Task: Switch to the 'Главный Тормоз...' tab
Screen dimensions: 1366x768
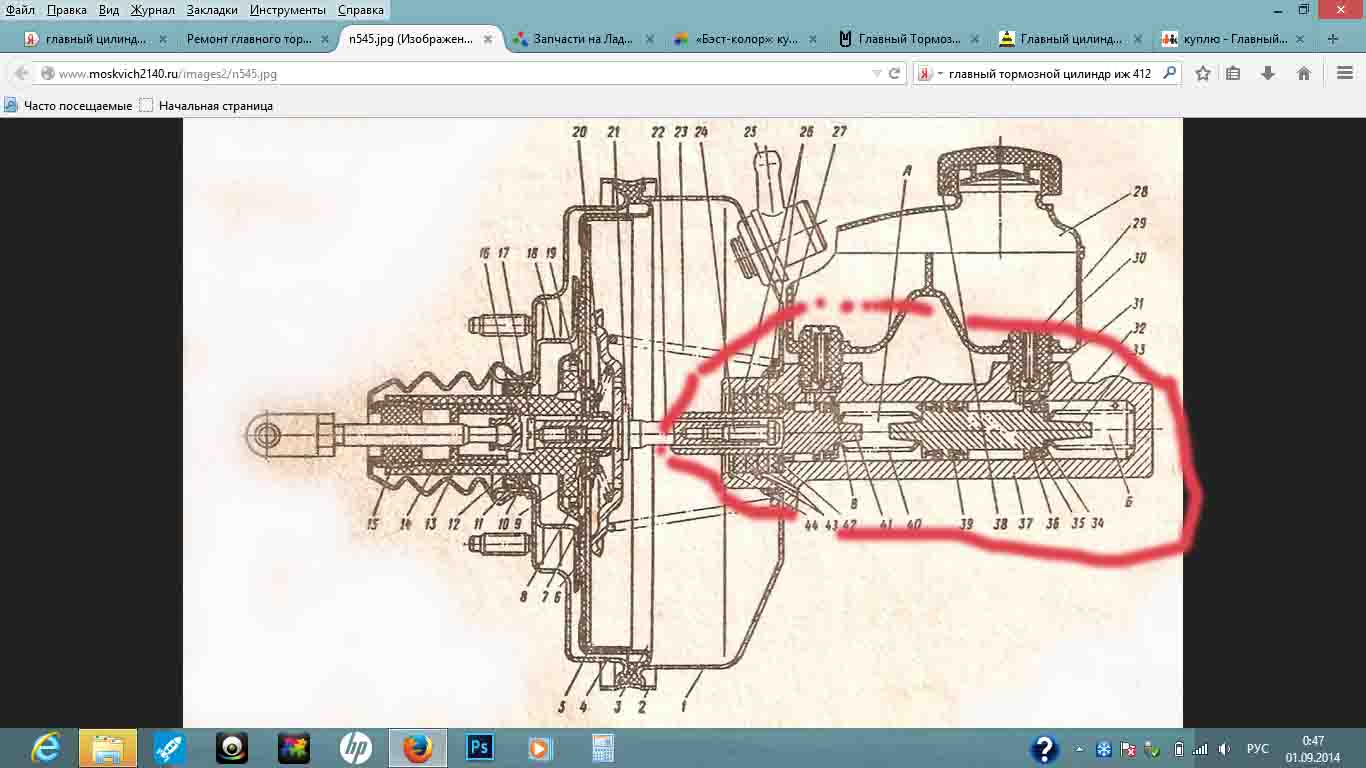Action: click(908, 39)
